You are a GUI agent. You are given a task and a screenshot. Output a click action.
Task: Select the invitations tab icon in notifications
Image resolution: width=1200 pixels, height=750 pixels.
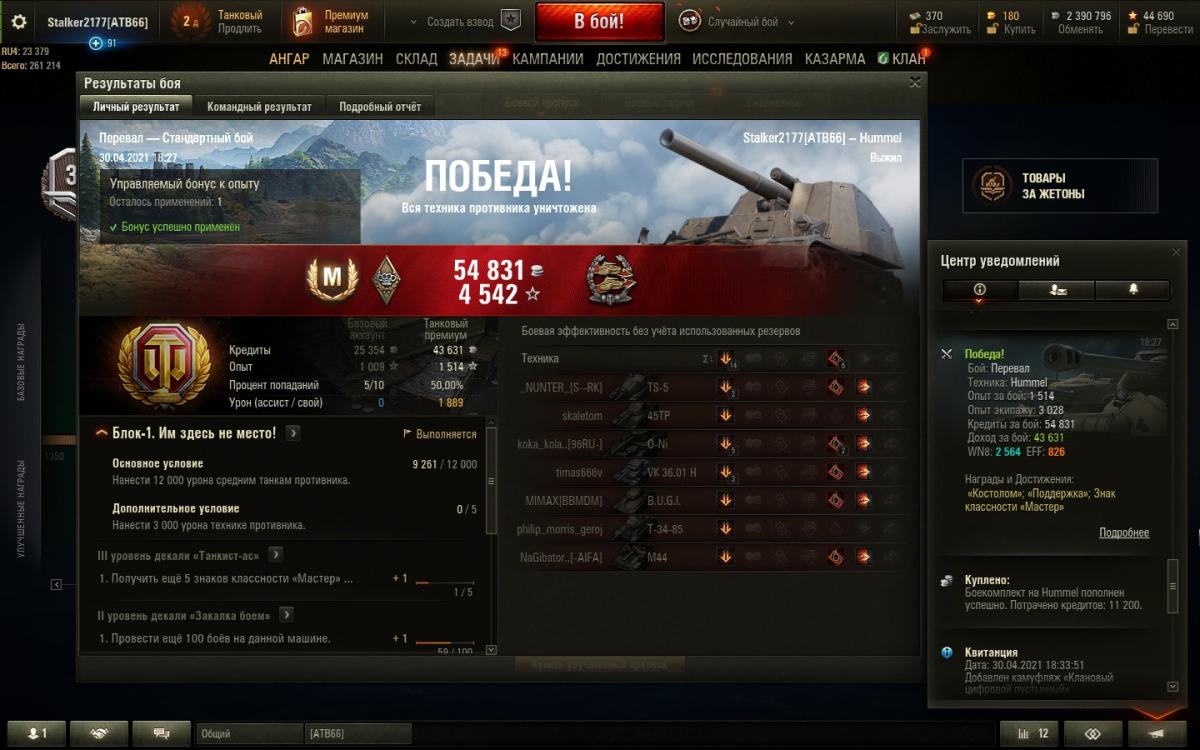pyautogui.click(x=1056, y=290)
